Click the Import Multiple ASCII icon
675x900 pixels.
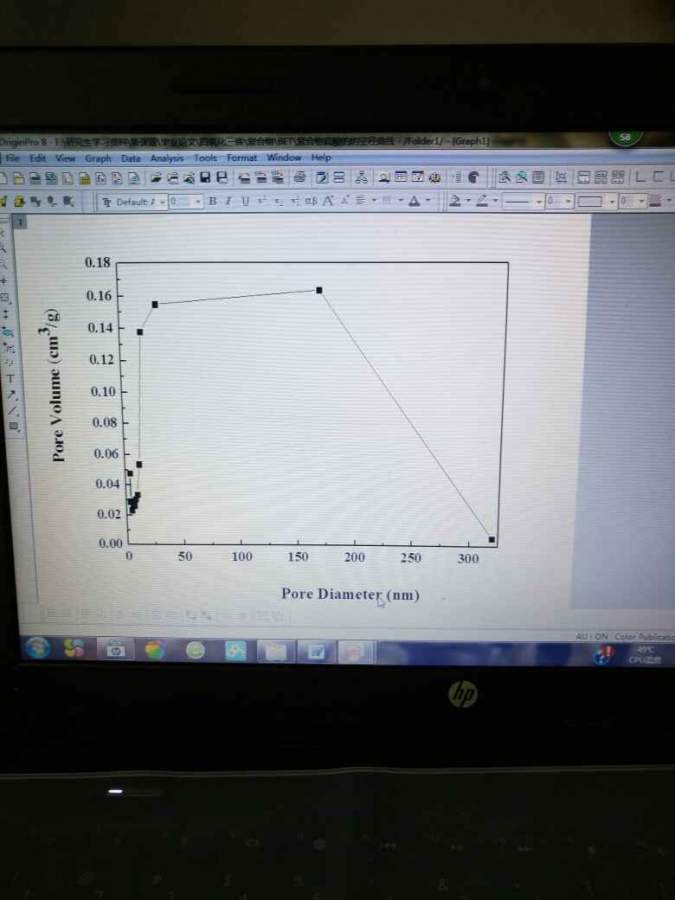[x=277, y=178]
